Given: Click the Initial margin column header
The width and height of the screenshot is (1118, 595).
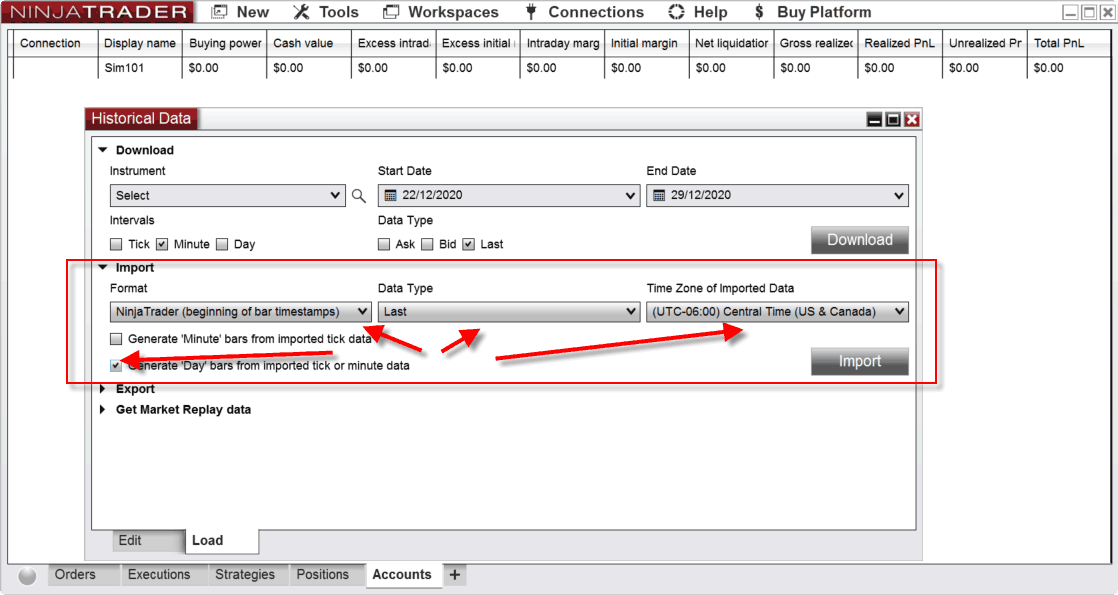Looking at the screenshot, I should point(647,44).
